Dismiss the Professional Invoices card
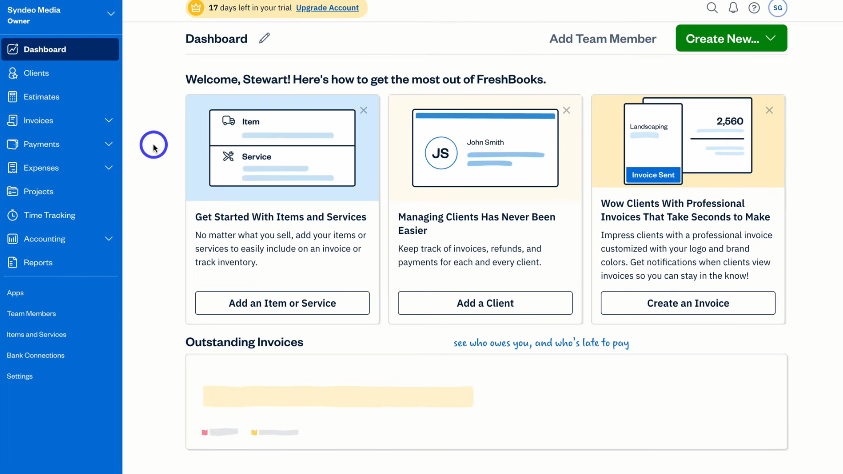The height and width of the screenshot is (474, 843). coord(769,110)
